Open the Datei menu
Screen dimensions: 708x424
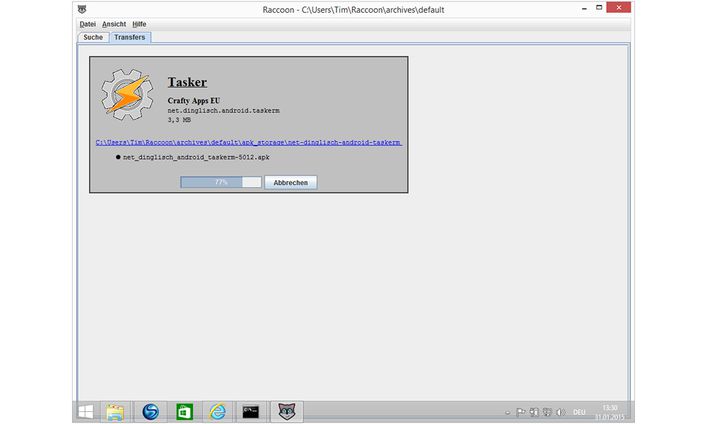click(88, 24)
